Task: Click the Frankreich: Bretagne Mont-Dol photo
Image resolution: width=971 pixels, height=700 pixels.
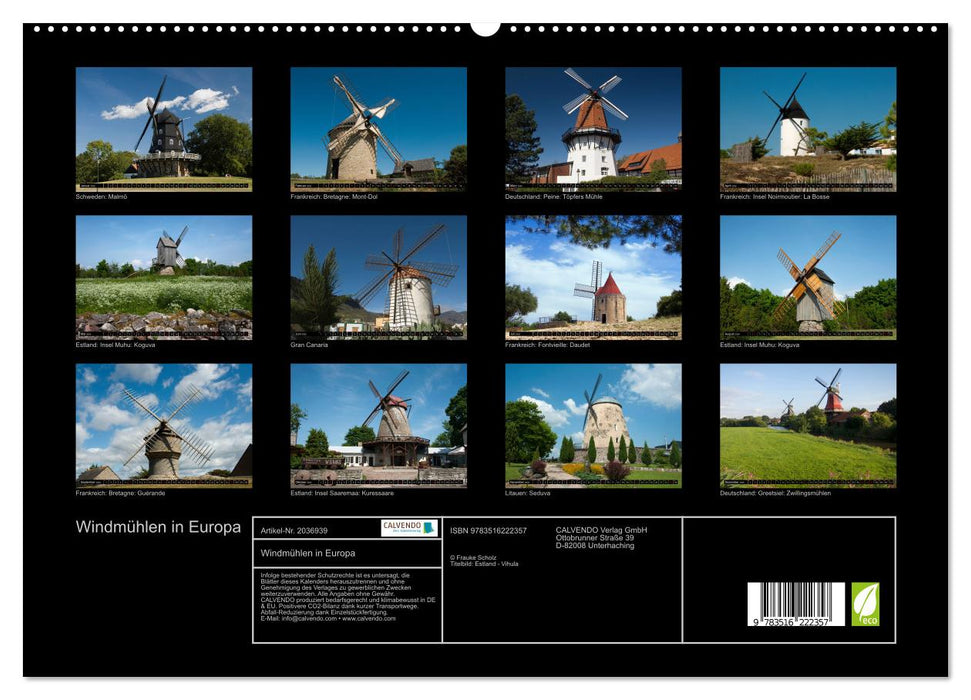Action: (377, 128)
